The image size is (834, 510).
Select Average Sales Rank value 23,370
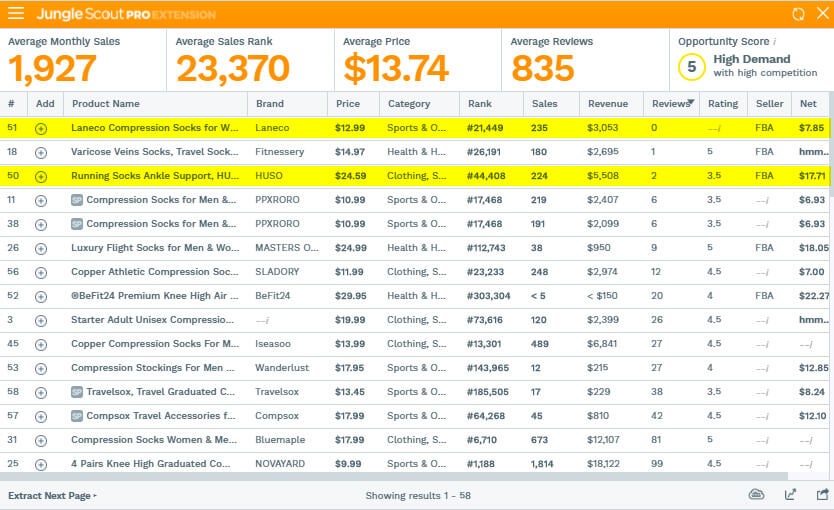(x=233, y=69)
